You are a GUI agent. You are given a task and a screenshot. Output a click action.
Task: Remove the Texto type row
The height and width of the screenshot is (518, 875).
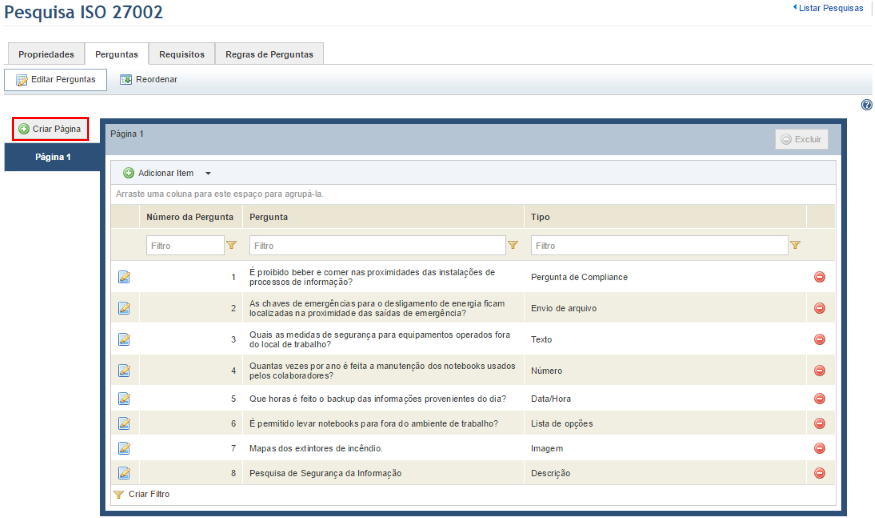pos(819,339)
